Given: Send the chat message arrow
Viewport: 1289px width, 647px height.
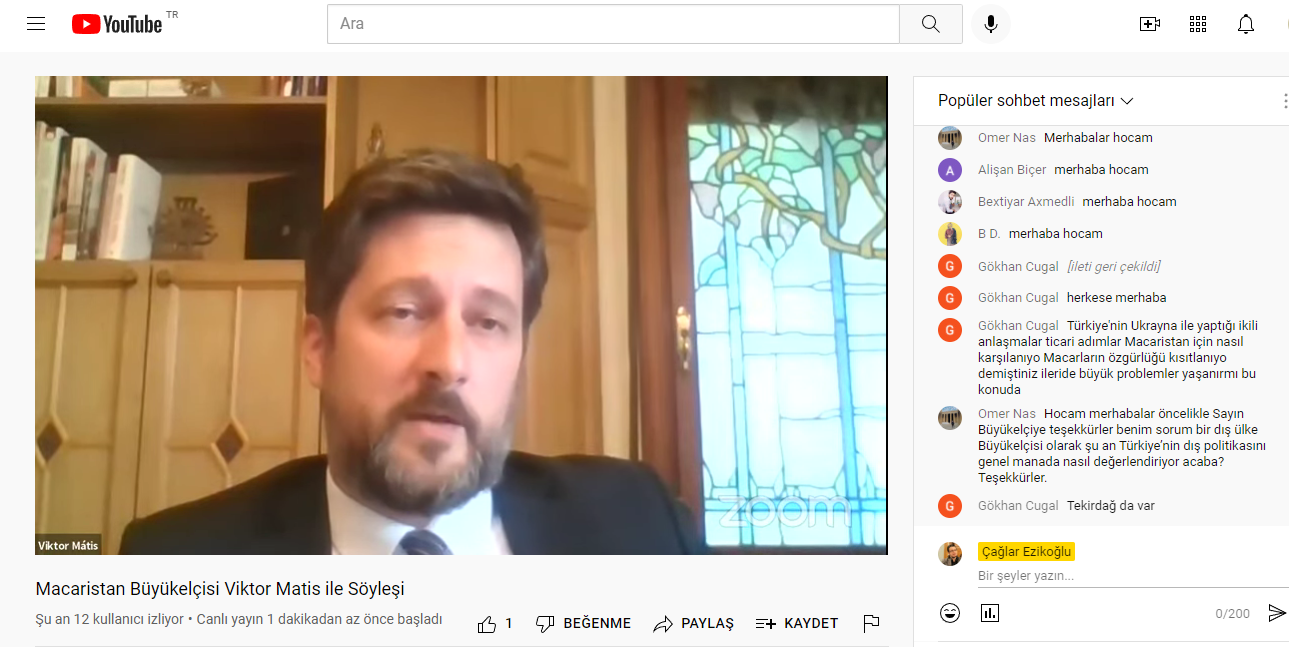Looking at the screenshot, I should (1277, 613).
